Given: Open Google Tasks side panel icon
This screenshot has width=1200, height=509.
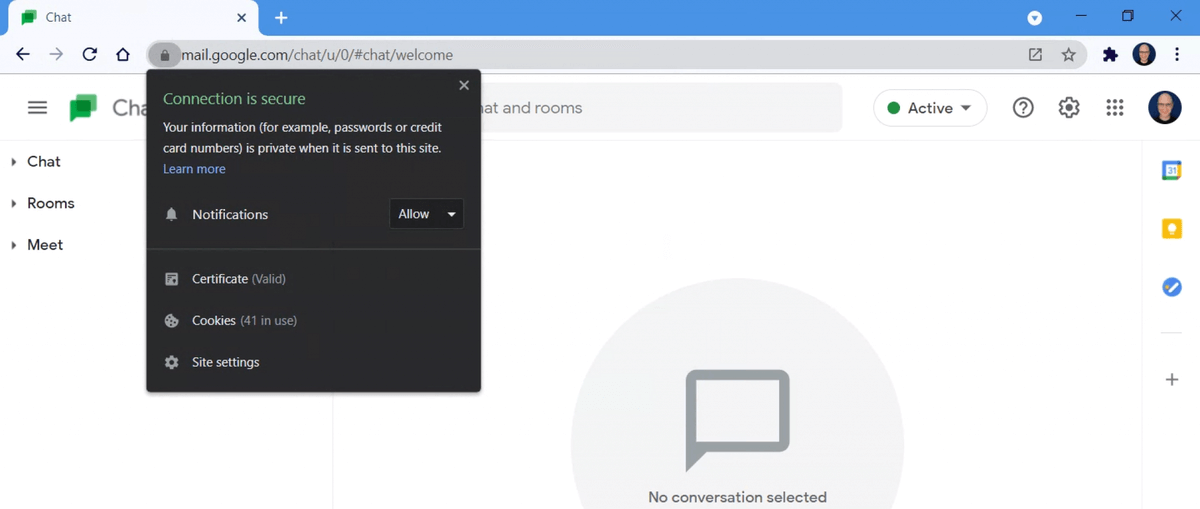Looking at the screenshot, I should tap(1172, 287).
